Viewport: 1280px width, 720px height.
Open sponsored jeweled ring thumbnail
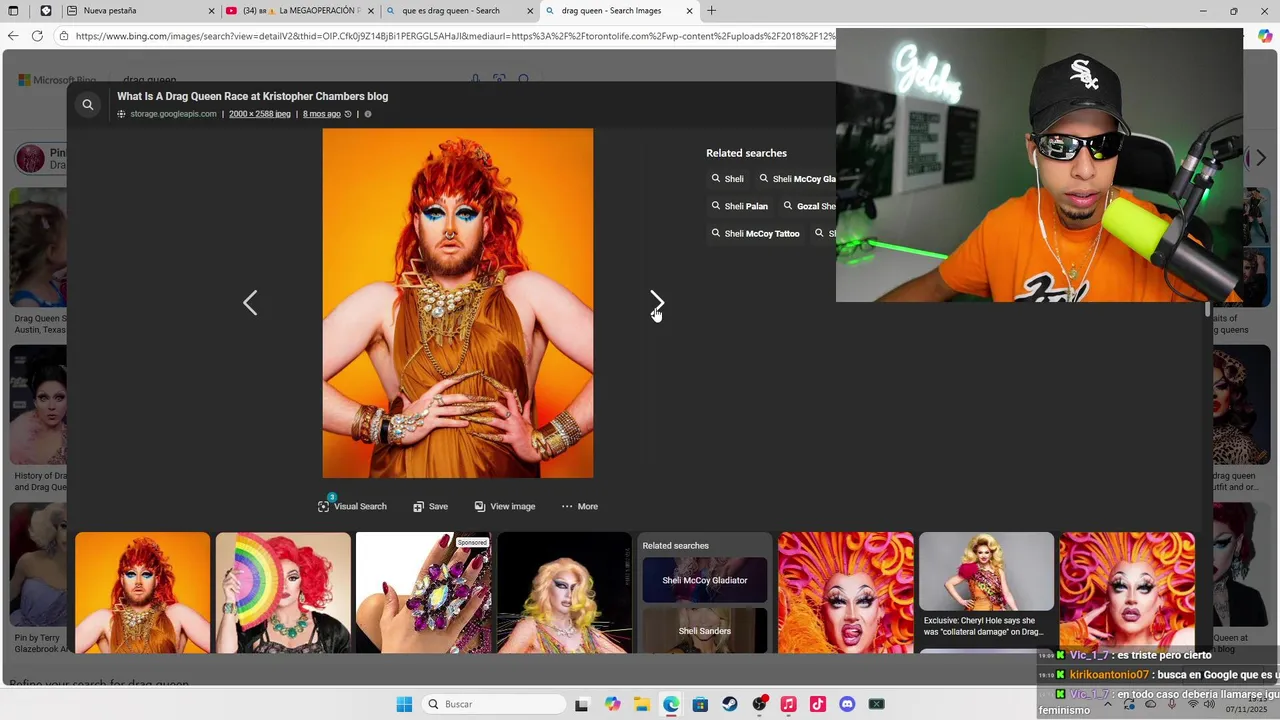point(423,592)
